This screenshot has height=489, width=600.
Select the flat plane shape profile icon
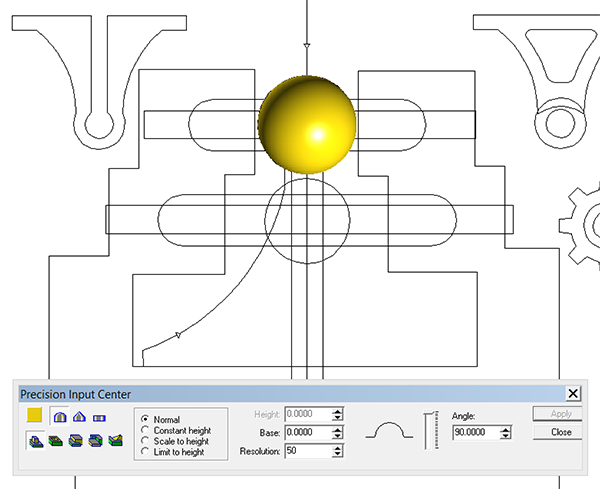click(x=99, y=418)
